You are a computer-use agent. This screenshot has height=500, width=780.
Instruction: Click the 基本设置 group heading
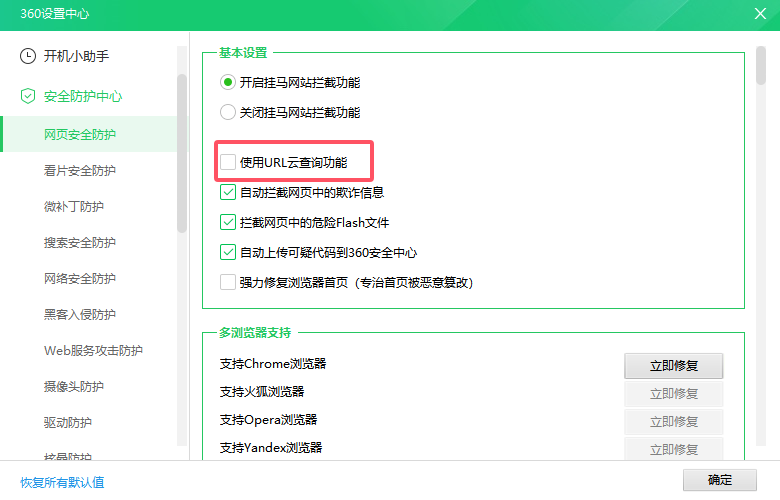pos(243,52)
